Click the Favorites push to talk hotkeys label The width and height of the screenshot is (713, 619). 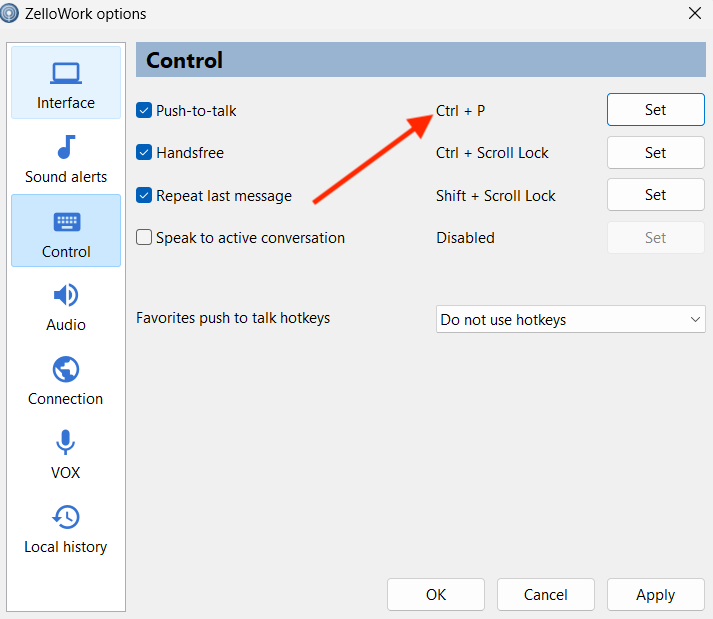coord(233,318)
